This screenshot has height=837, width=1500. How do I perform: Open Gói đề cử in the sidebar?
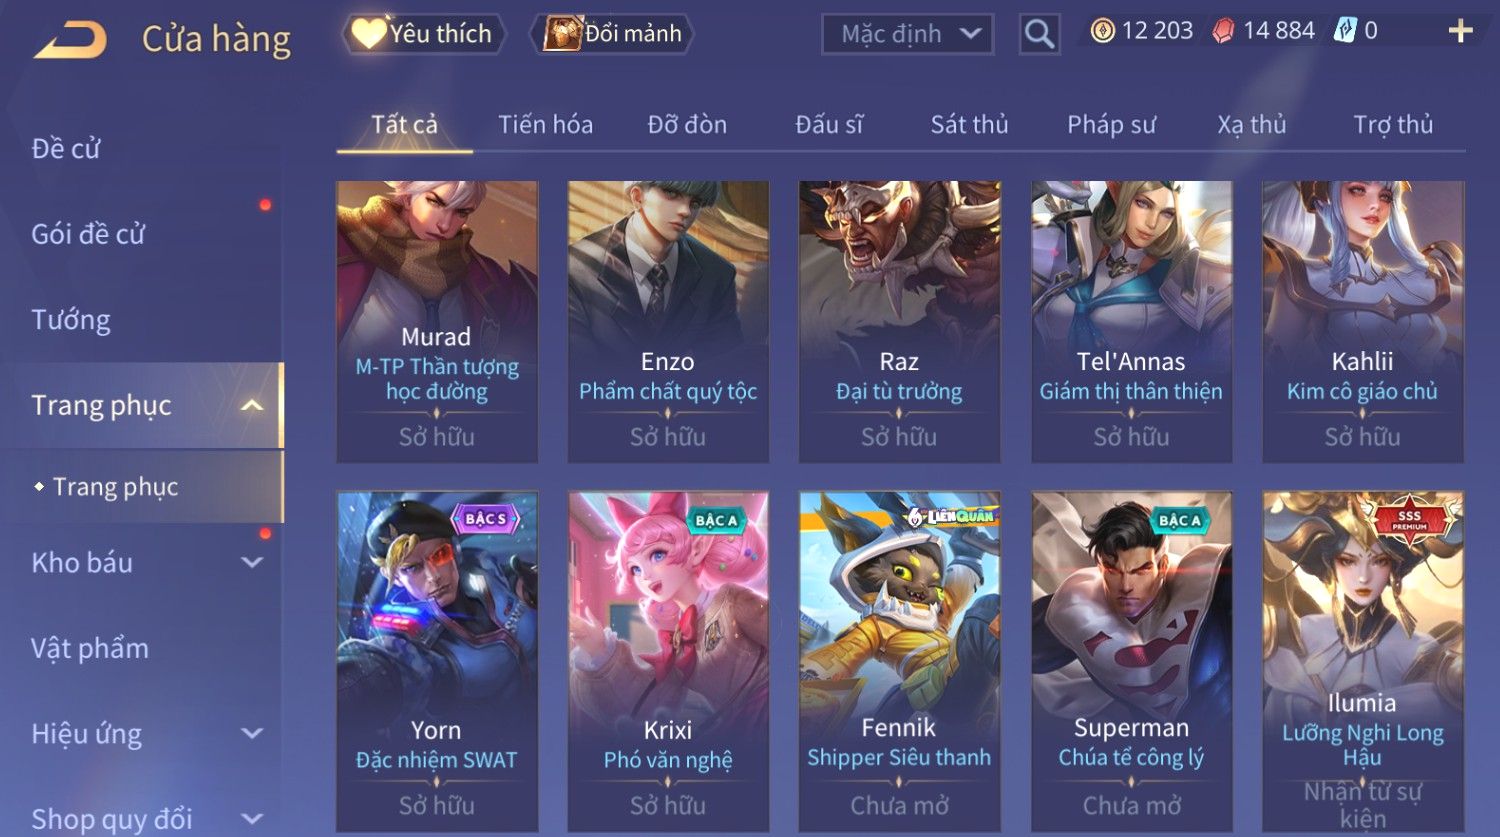tap(88, 234)
